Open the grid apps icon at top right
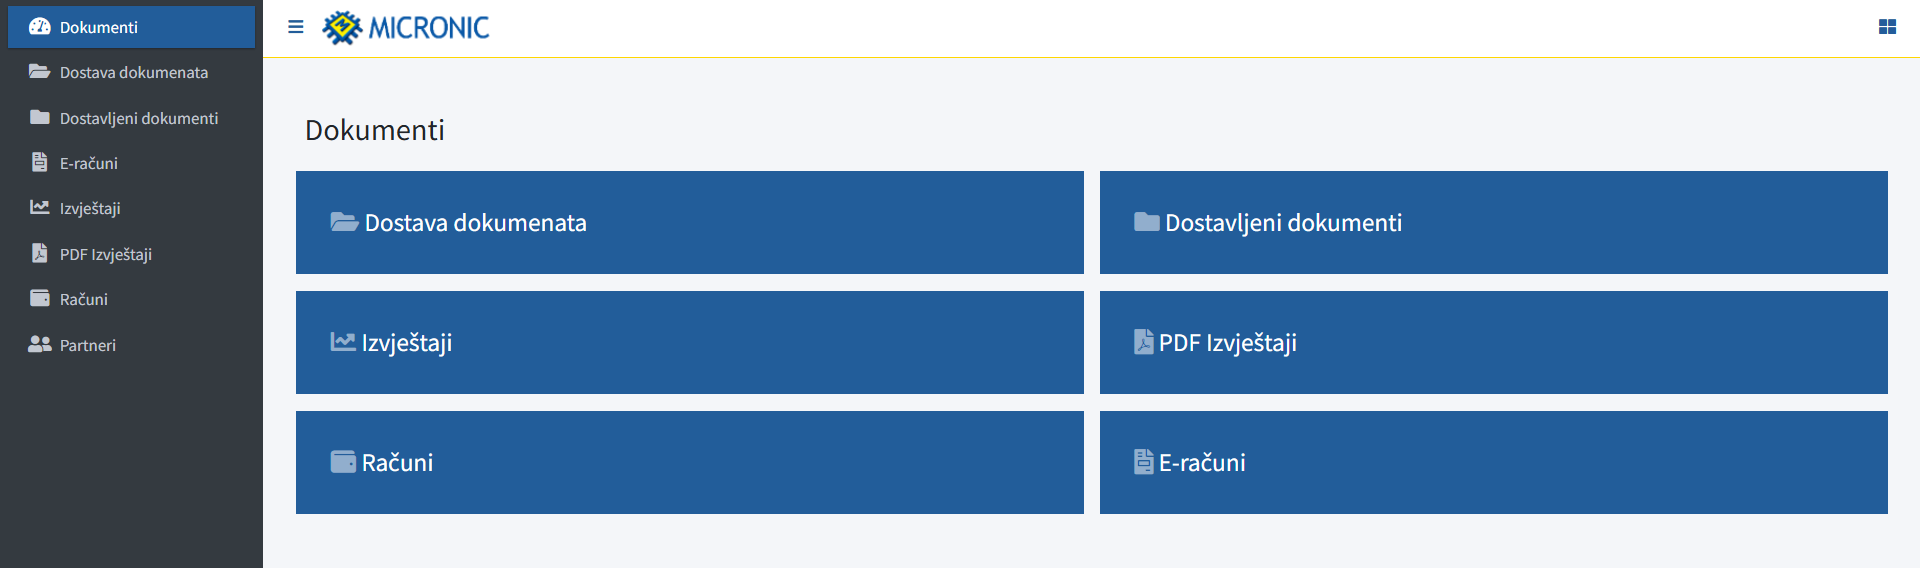 [x=1887, y=27]
